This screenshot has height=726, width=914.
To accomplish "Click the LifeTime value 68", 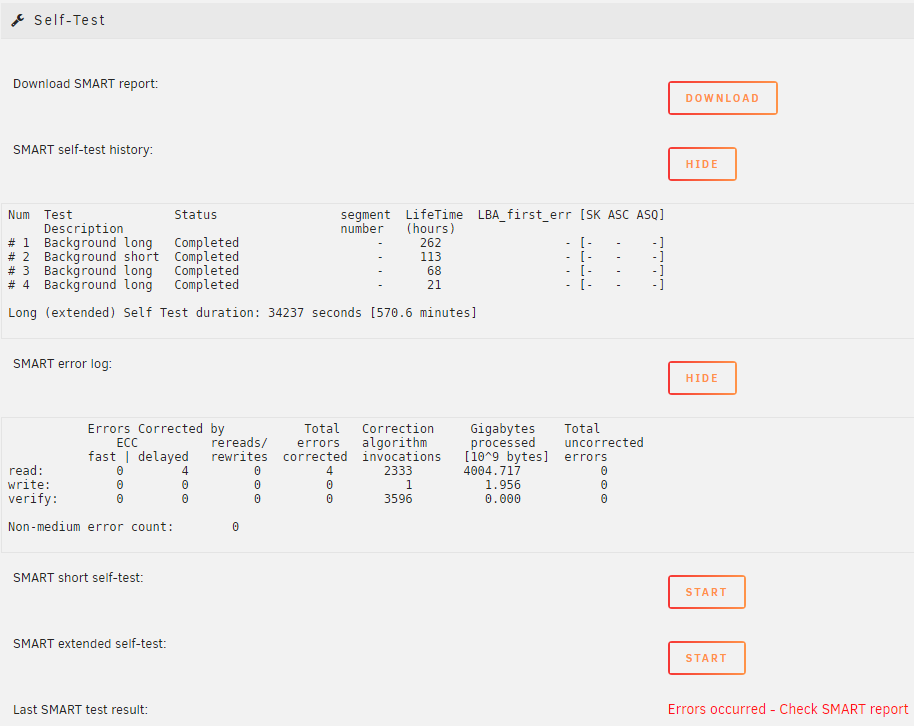I will tap(434, 271).
